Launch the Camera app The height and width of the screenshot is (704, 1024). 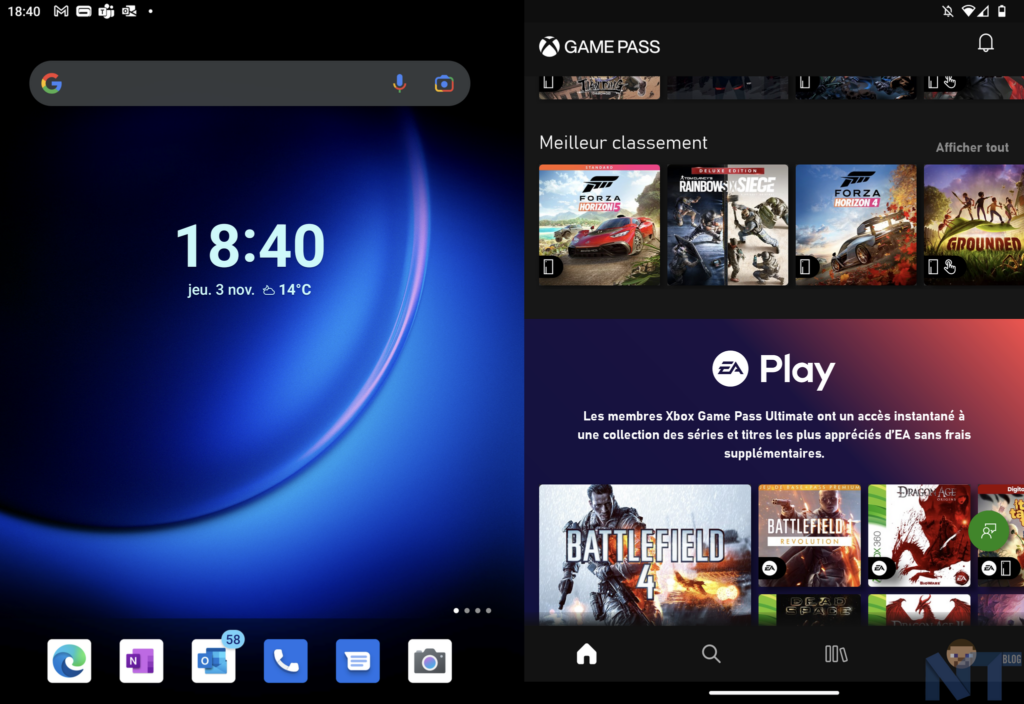point(430,661)
